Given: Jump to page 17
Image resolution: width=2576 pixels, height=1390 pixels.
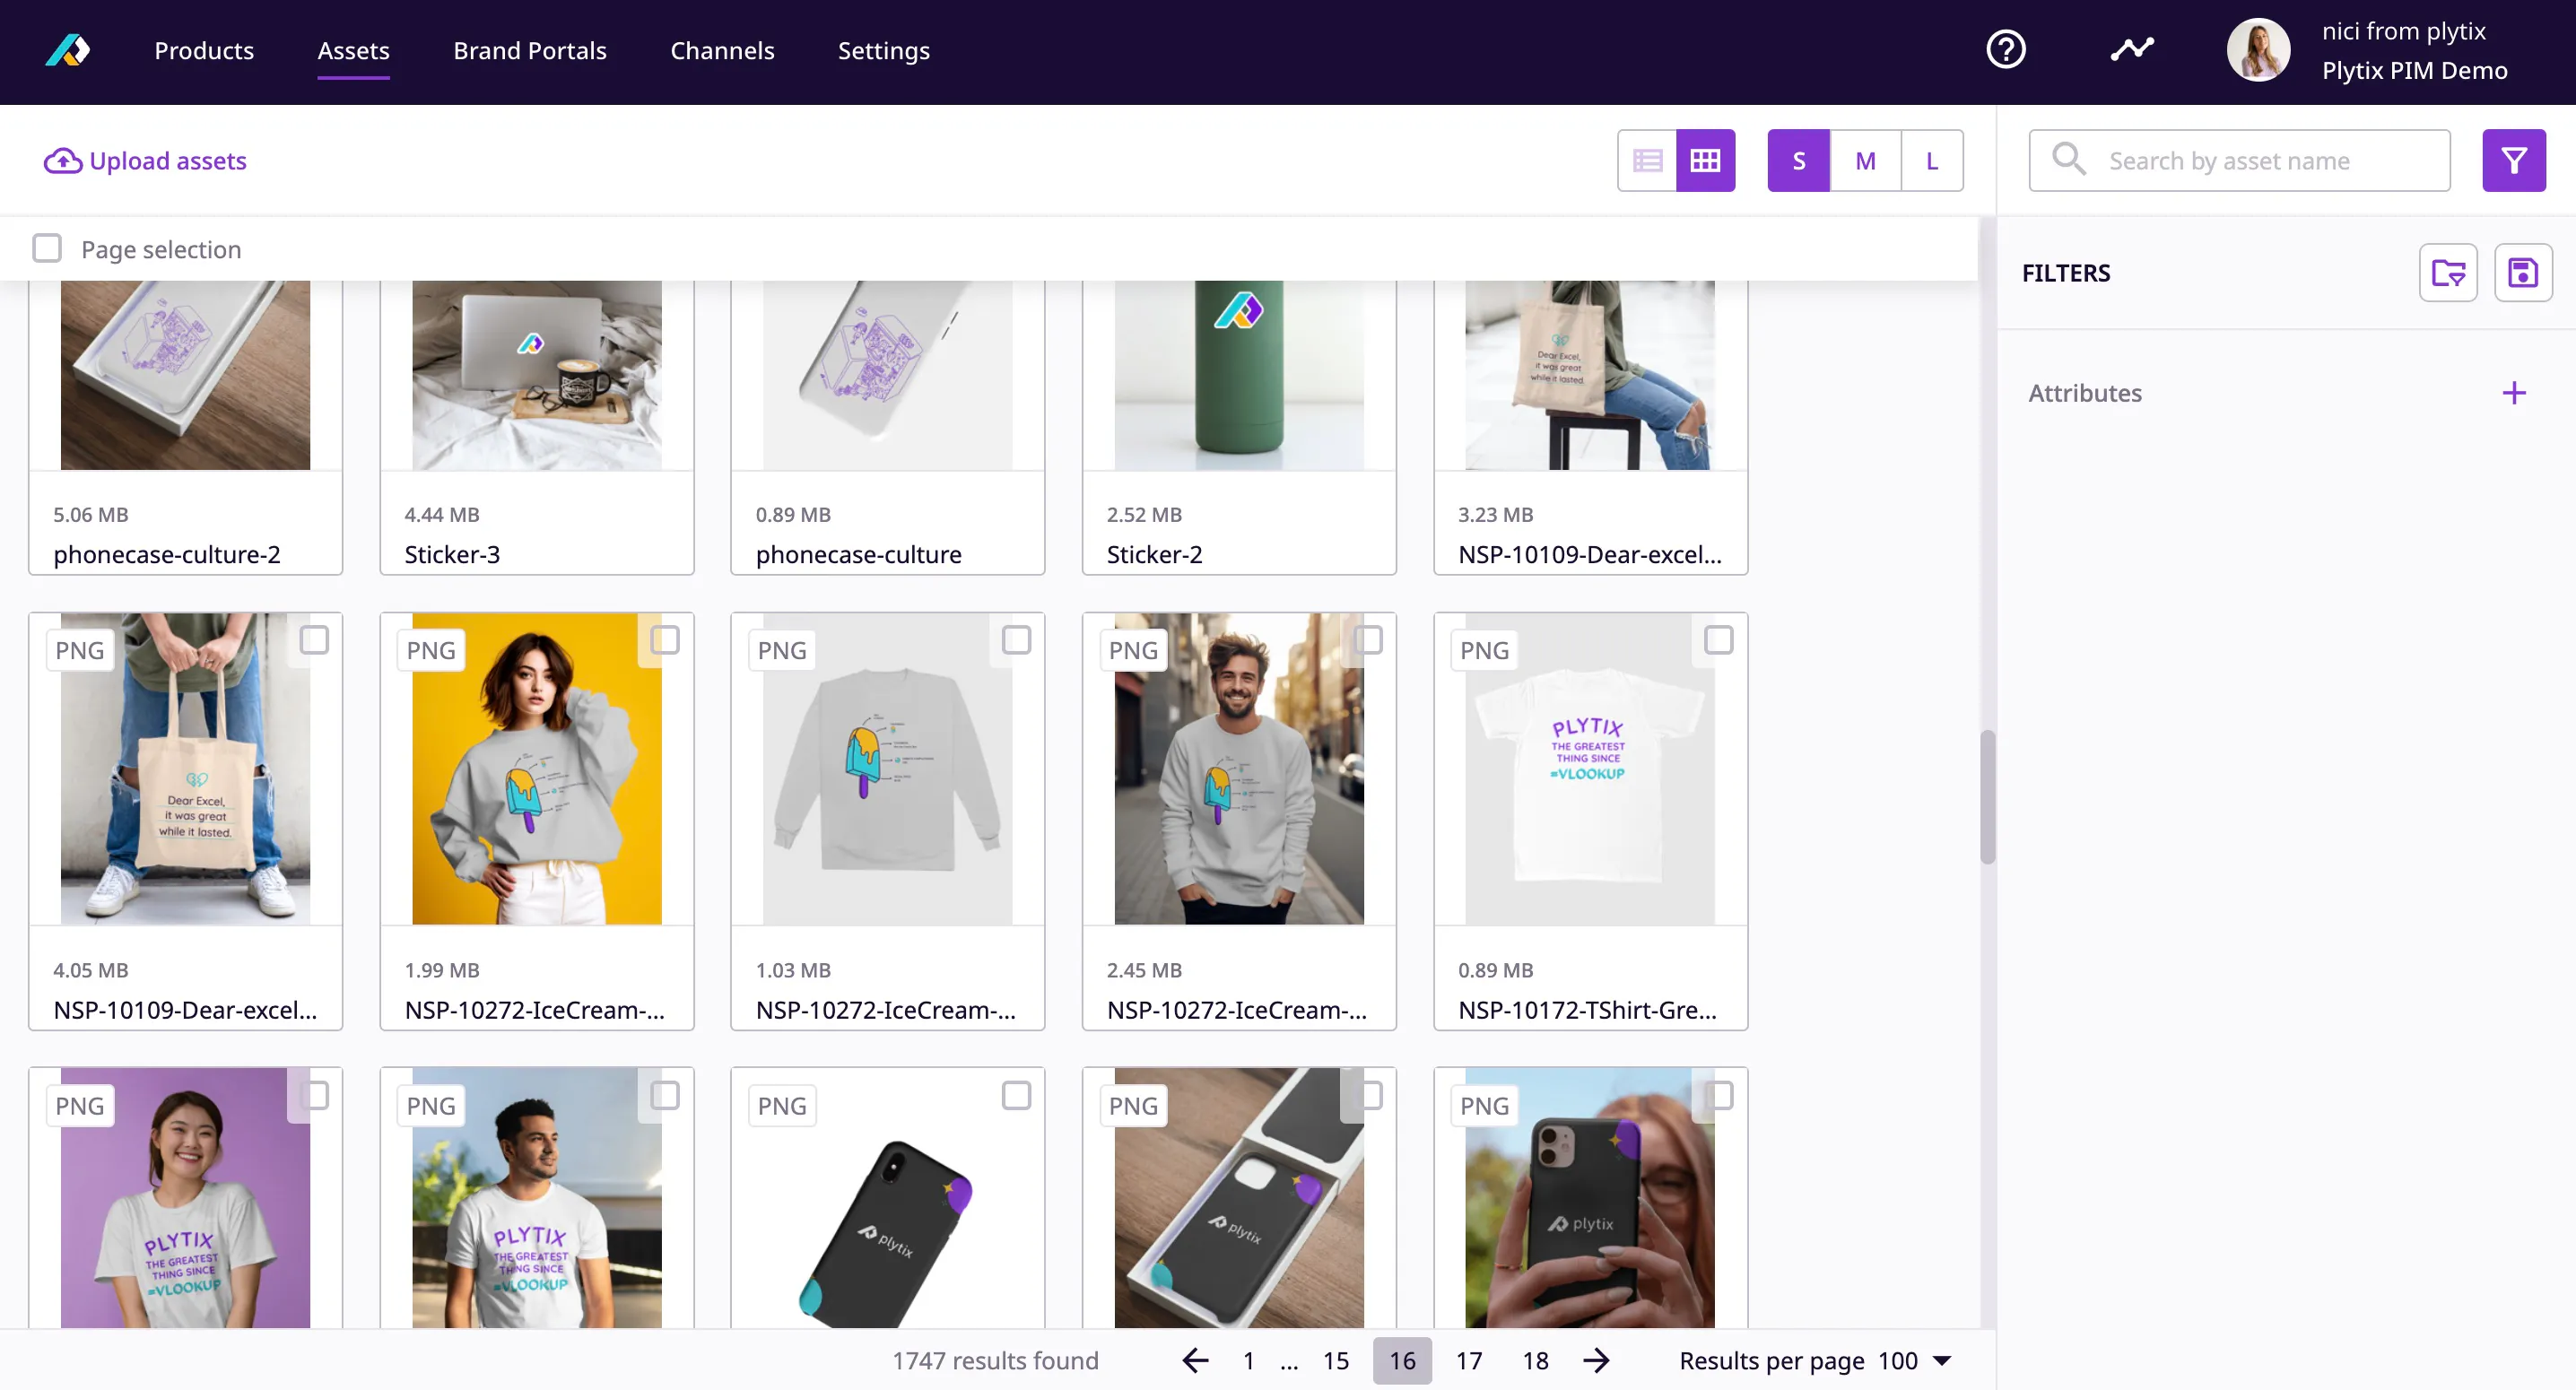Looking at the screenshot, I should [1468, 1360].
